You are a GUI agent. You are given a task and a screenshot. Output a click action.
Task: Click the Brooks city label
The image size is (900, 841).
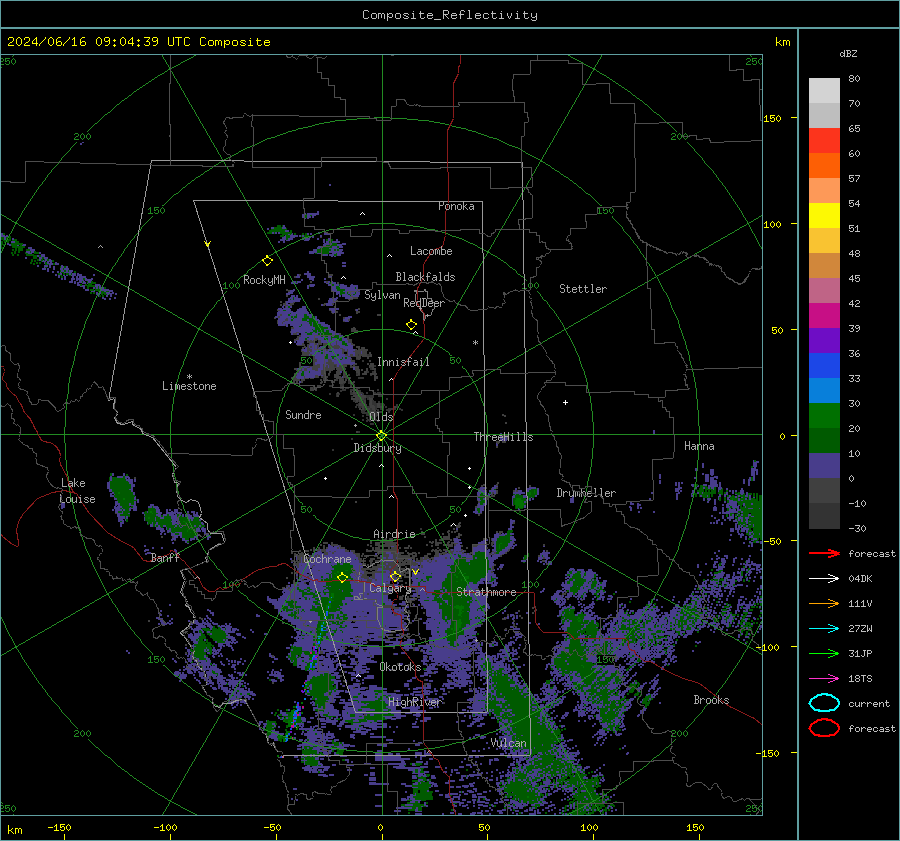711,700
